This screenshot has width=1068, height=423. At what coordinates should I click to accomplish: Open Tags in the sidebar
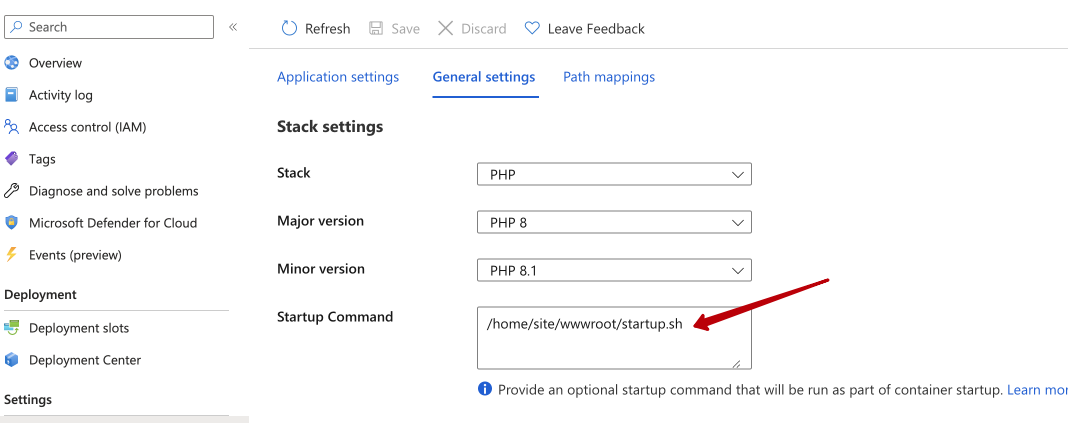[x=42, y=159]
